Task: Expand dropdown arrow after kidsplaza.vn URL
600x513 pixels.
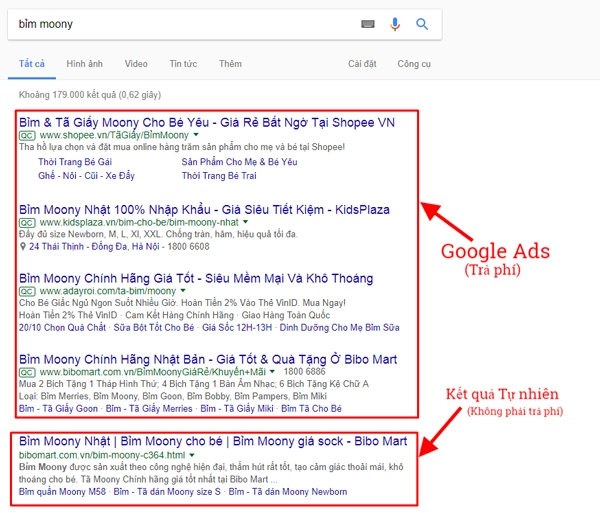Action: pyautogui.click(x=245, y=222)
